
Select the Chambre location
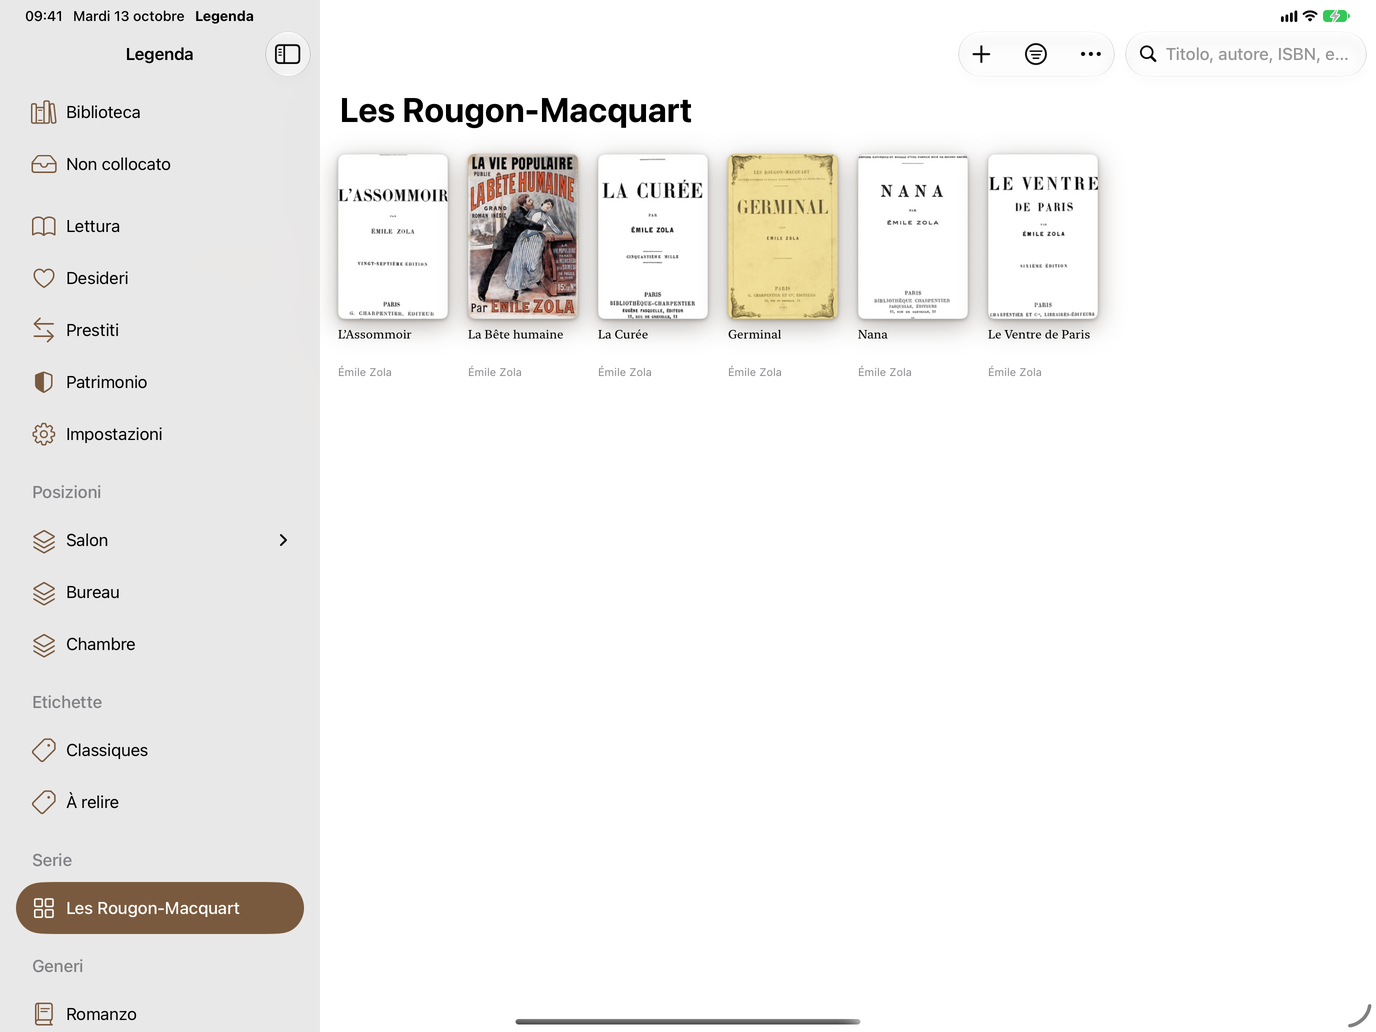160,644
